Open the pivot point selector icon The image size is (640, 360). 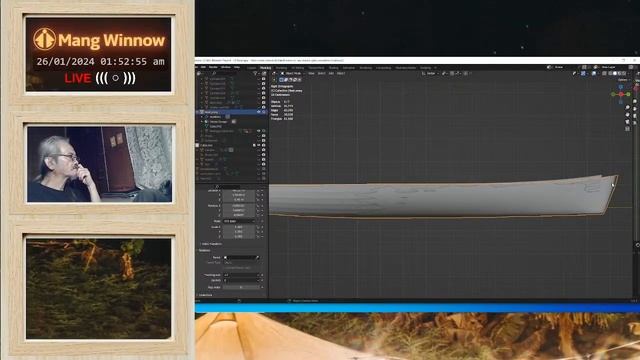tap(444, 73)
